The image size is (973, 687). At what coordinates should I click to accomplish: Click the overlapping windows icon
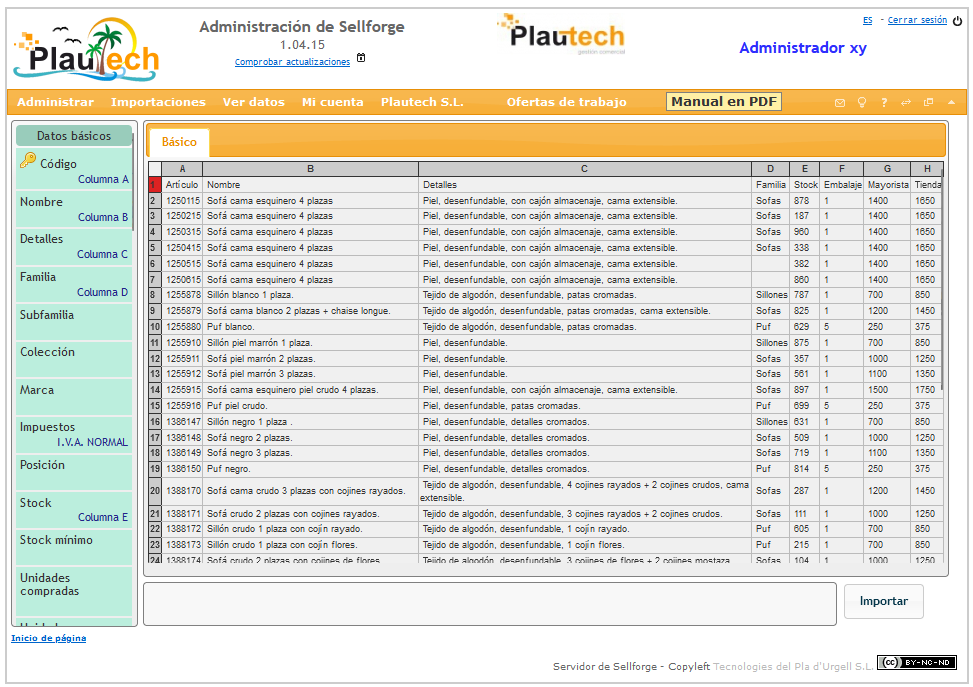pyautogui.click(x=928, y=103)
